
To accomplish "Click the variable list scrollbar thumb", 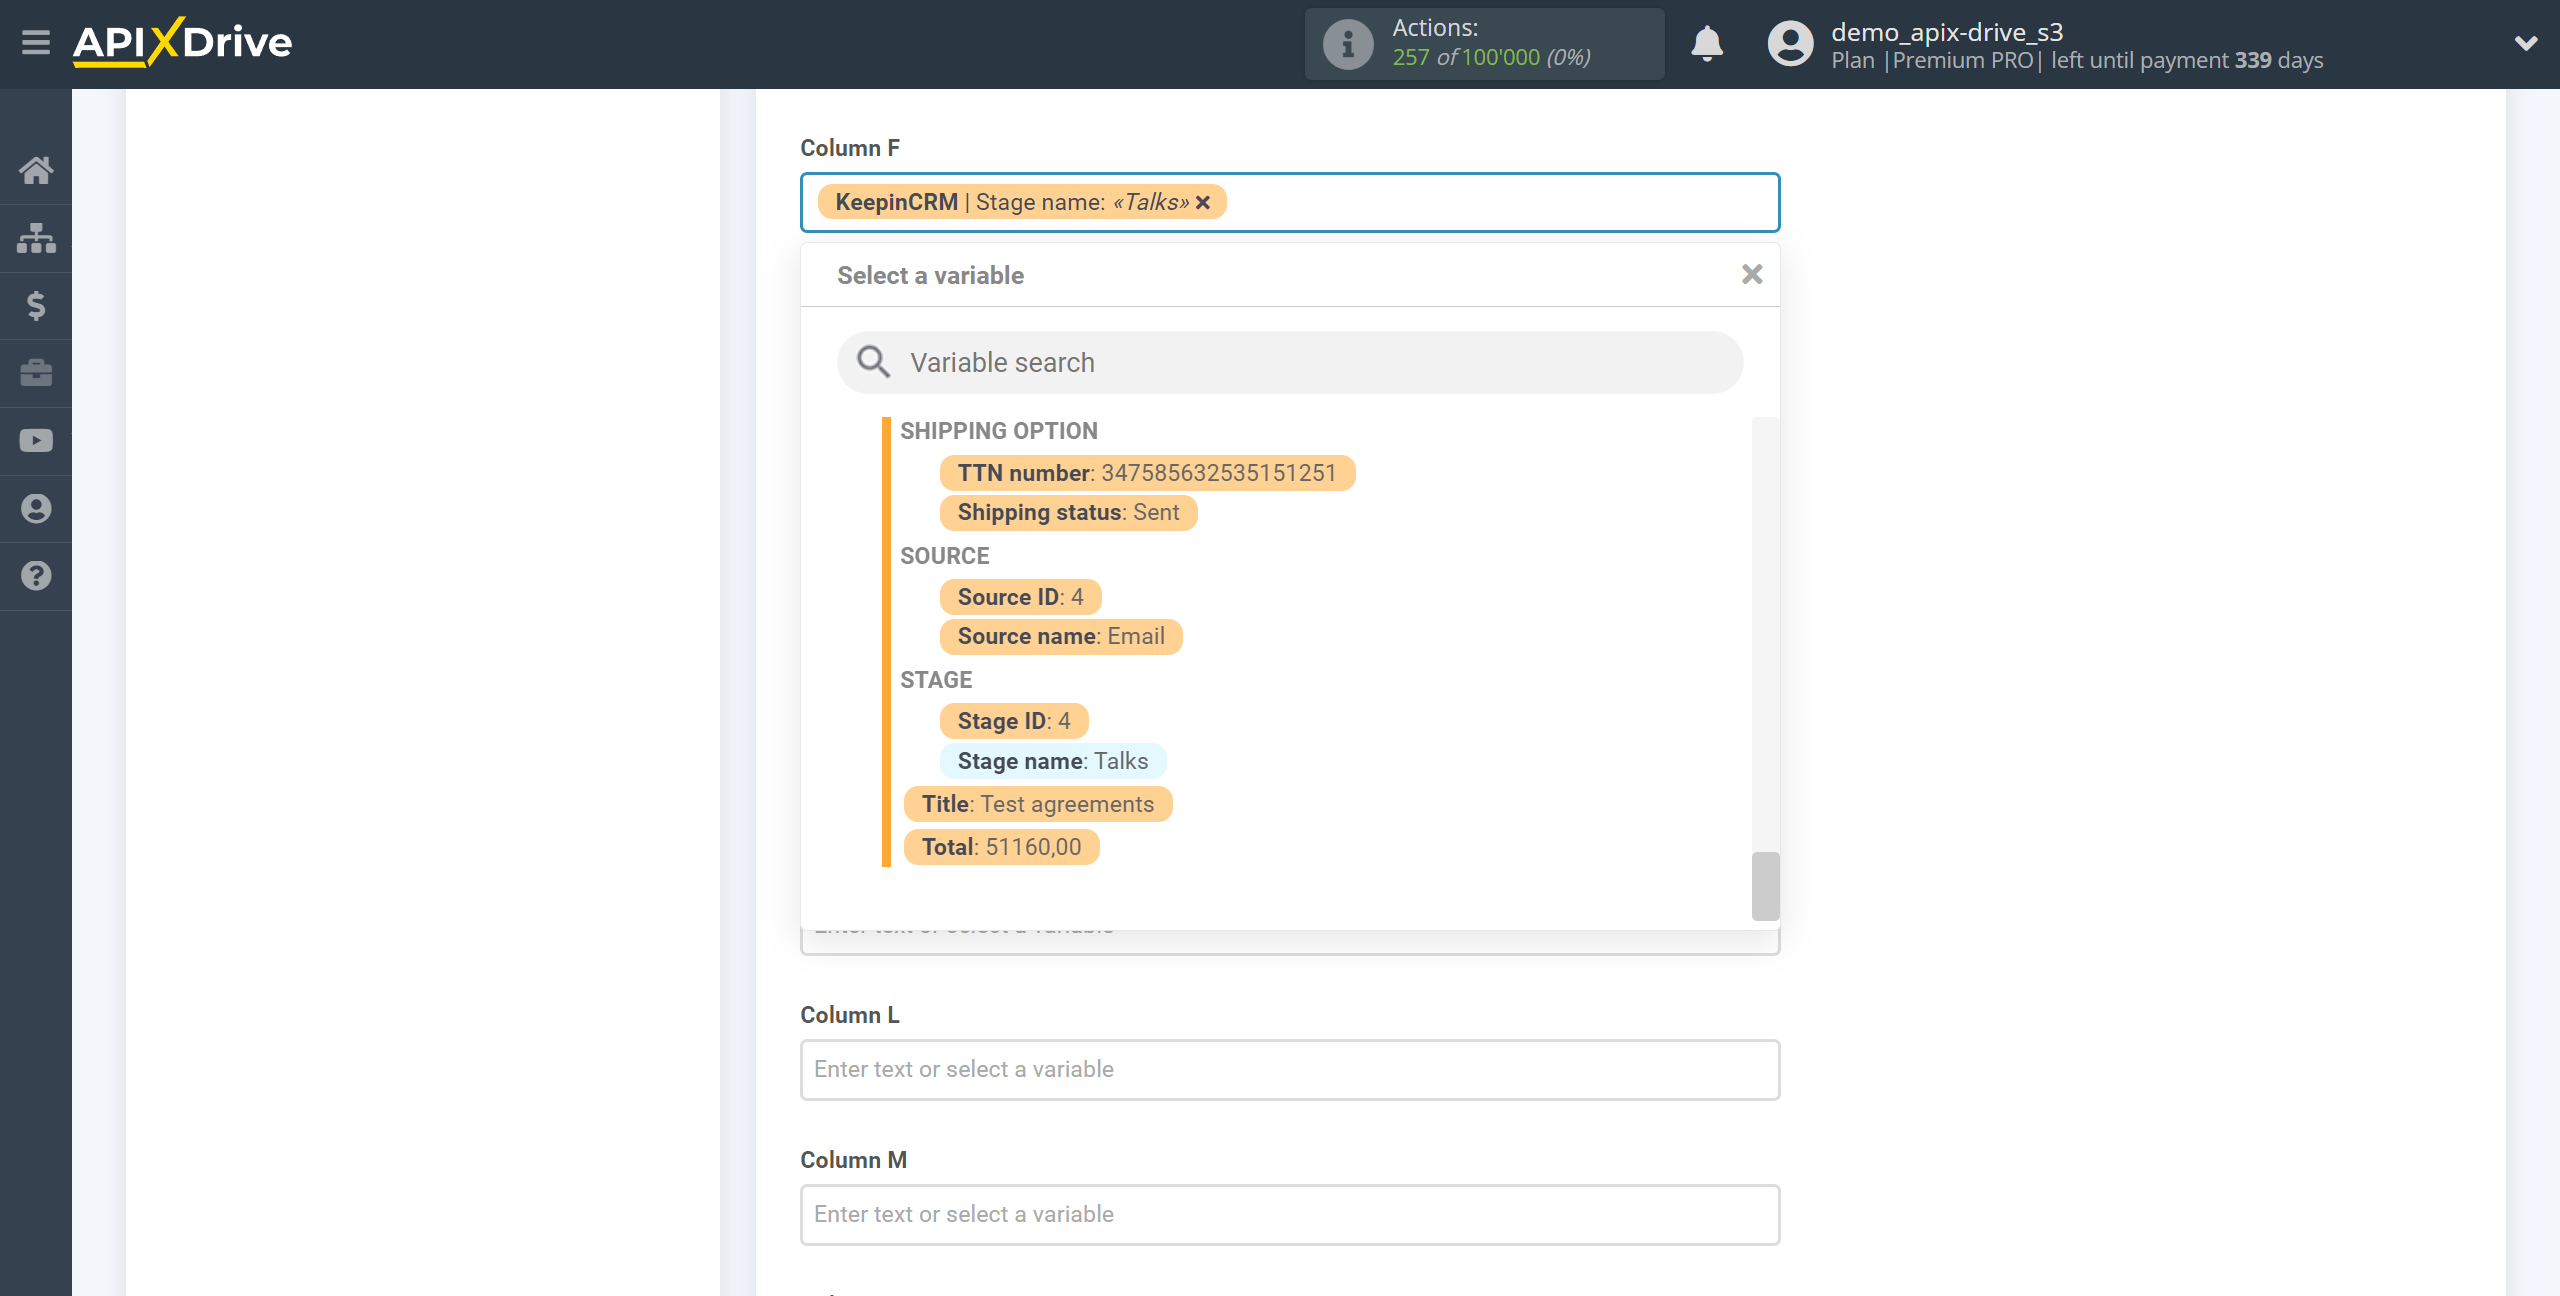I will coord(1765,886).
